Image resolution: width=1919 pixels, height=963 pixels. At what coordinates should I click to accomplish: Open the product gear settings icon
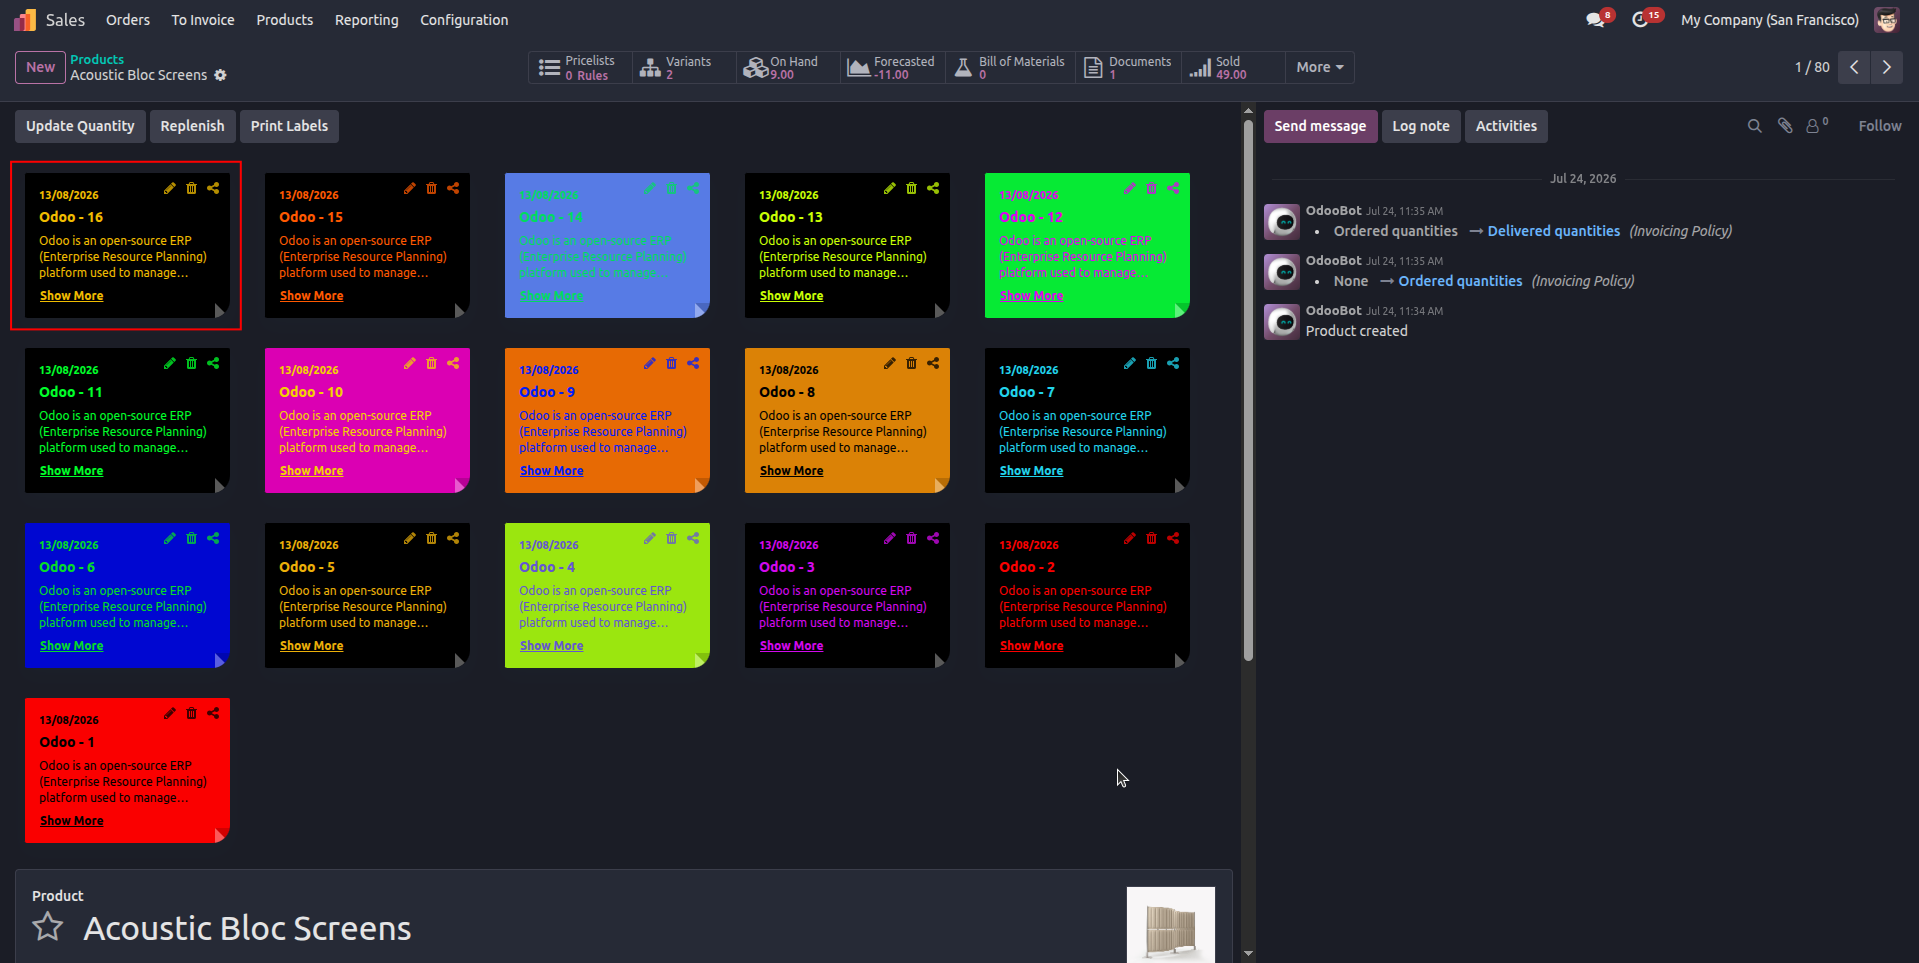tap(221, 75)
